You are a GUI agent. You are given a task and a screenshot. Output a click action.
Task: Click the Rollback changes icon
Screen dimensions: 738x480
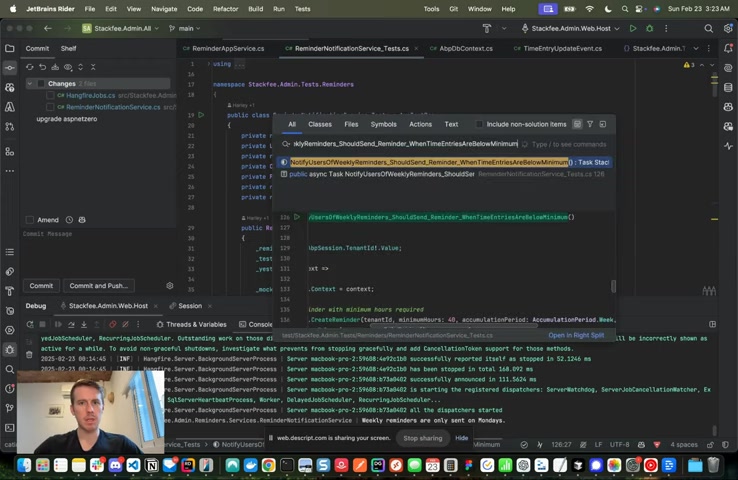tap(42, 67)
